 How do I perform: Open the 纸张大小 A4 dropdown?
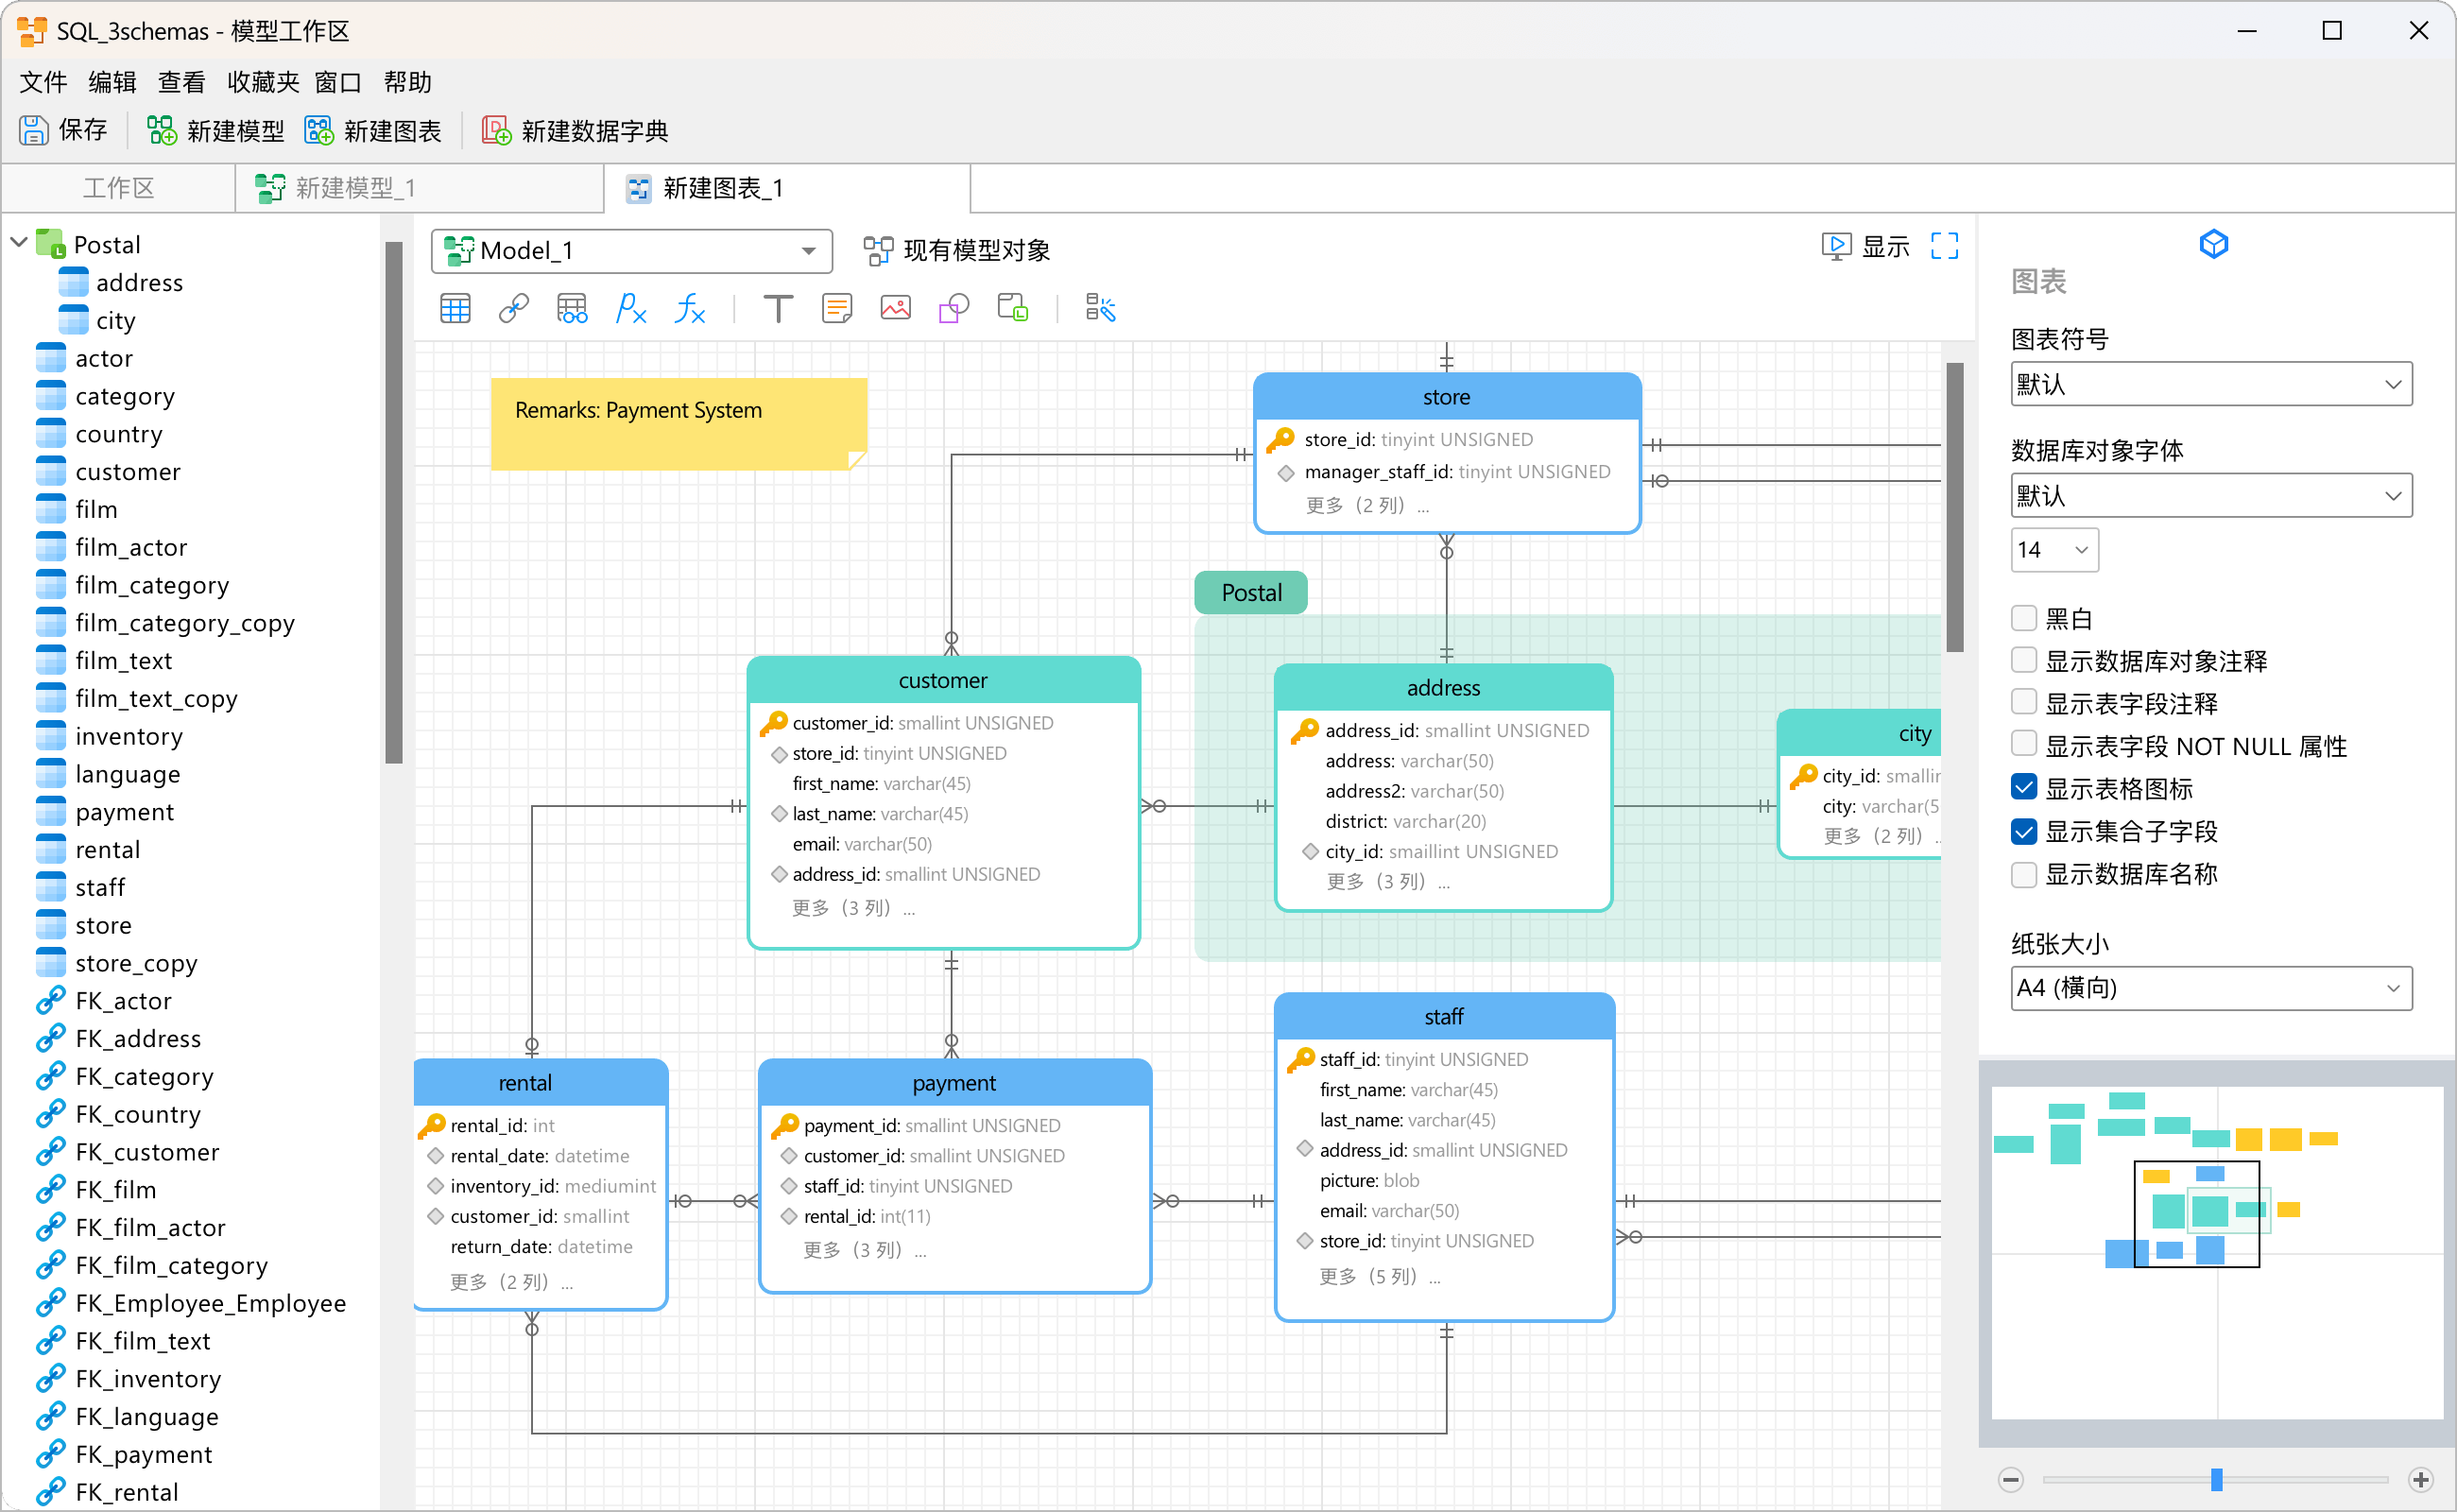coord(2211,988)
